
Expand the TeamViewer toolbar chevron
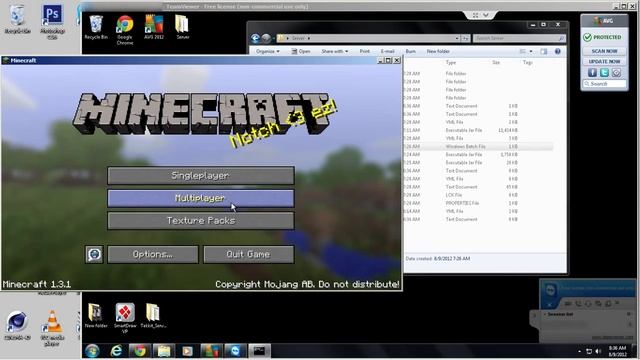[486, 15]
